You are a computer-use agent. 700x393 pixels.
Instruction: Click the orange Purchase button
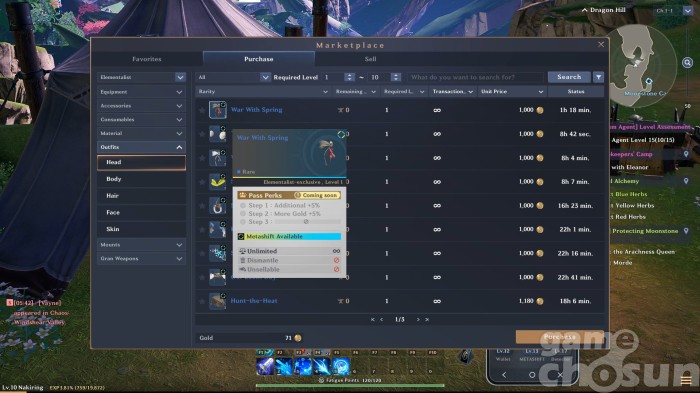click(559, 337)
